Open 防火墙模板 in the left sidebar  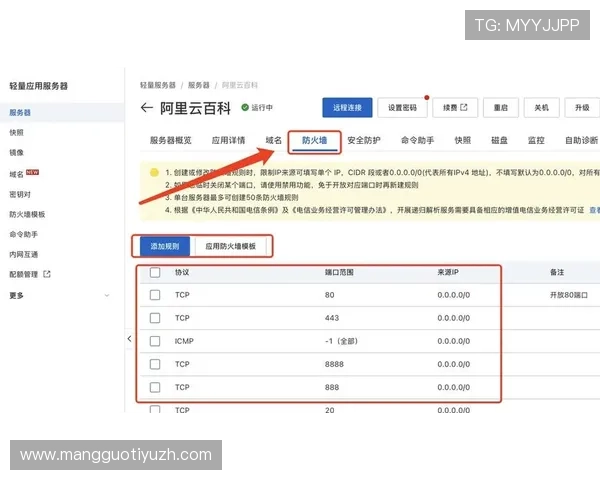click(x=27, y=214)
